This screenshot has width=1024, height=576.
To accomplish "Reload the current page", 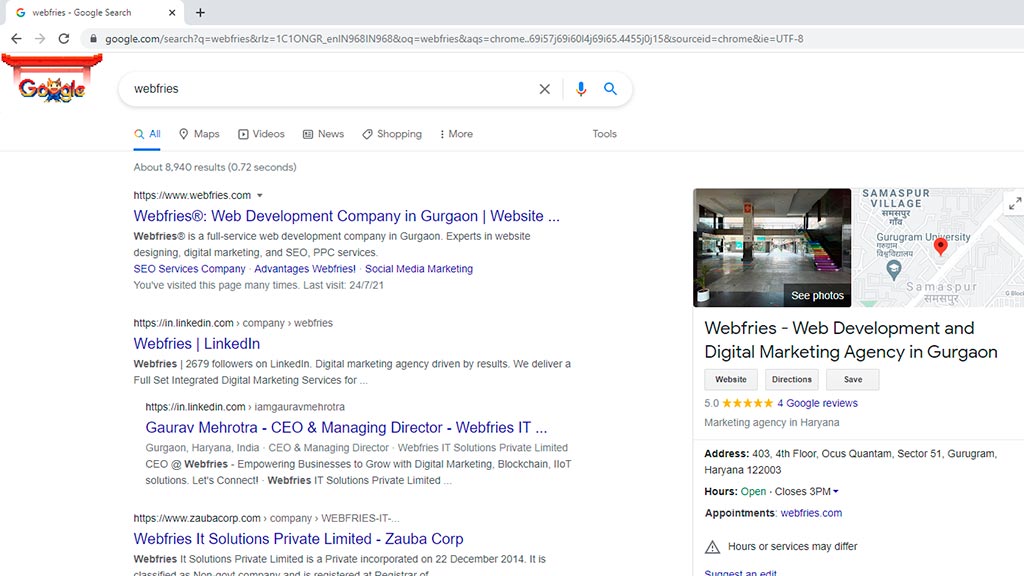I will coord(63,39).
